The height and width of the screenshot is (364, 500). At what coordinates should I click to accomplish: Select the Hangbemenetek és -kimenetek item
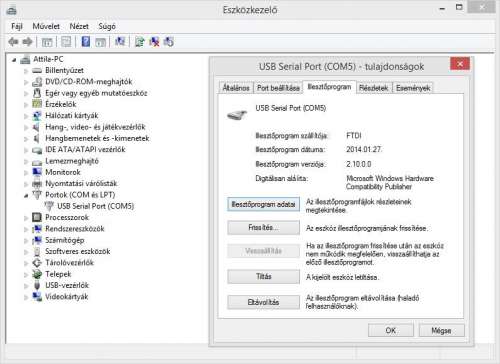tap(97, 138)
